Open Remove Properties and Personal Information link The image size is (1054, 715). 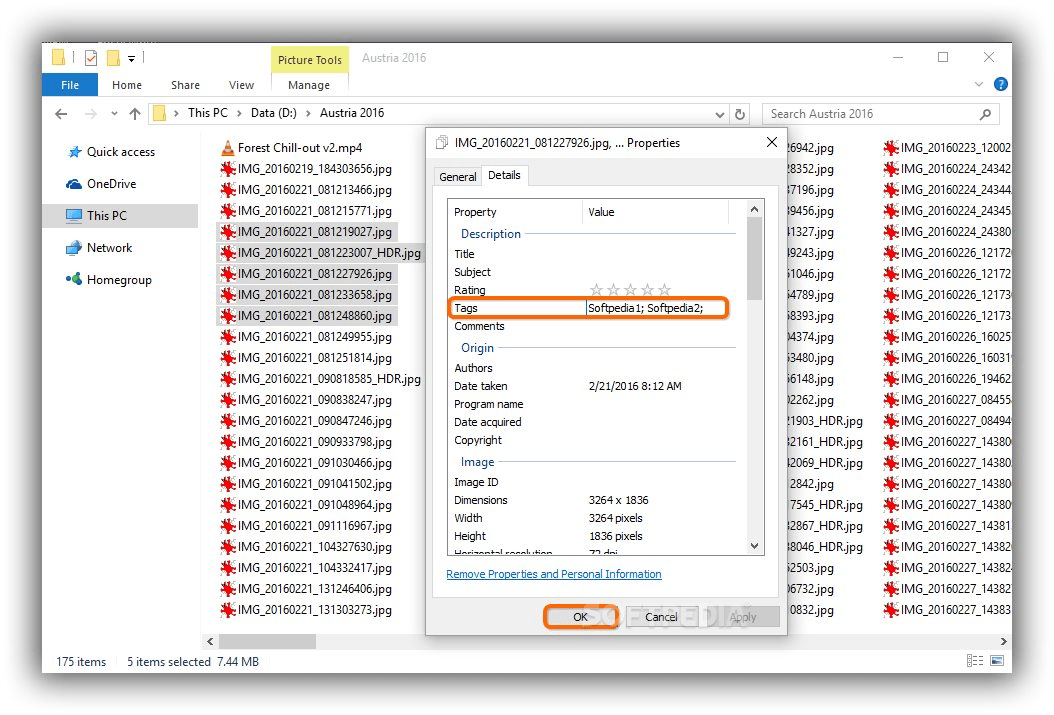pyautogui.click(x=554, y=574)
